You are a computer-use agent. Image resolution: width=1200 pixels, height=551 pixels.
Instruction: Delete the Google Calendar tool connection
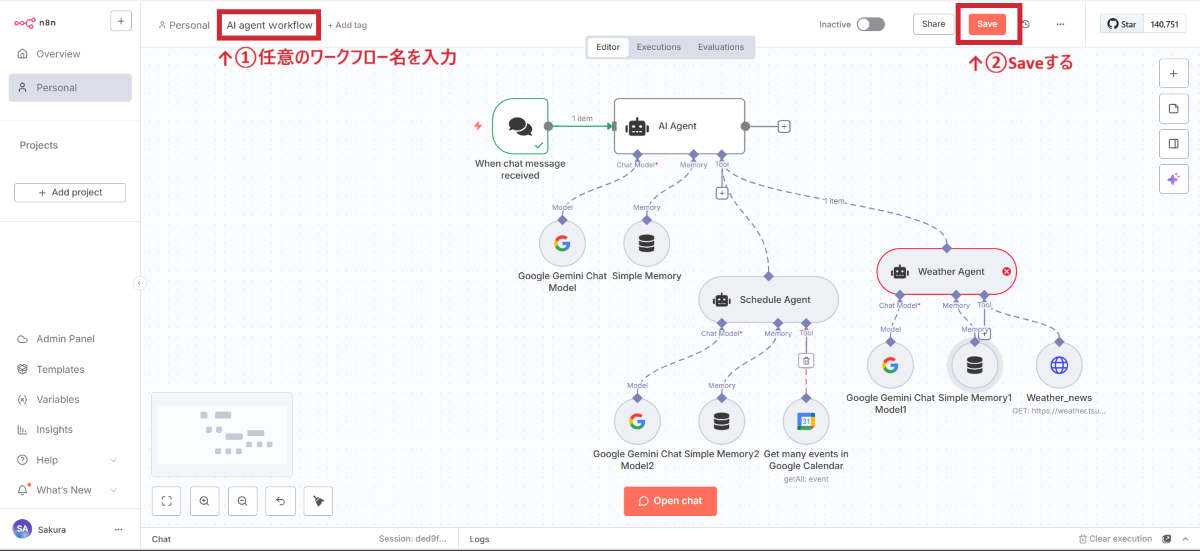(807, 360)
